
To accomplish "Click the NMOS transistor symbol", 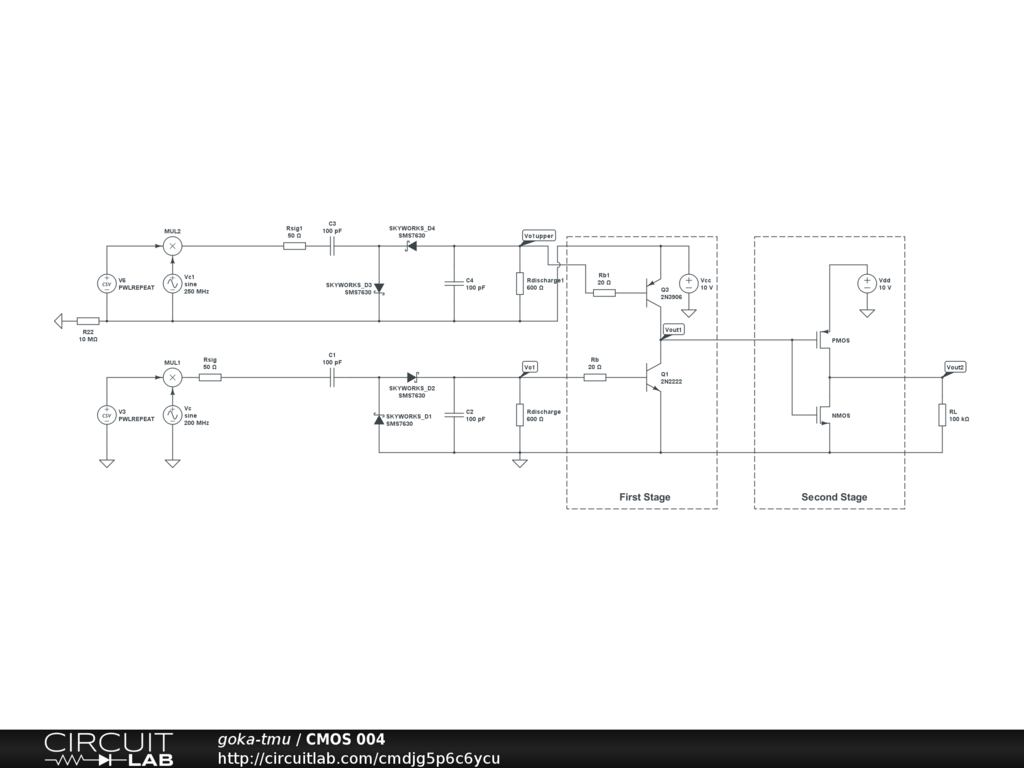I will (x=822, y=414).
